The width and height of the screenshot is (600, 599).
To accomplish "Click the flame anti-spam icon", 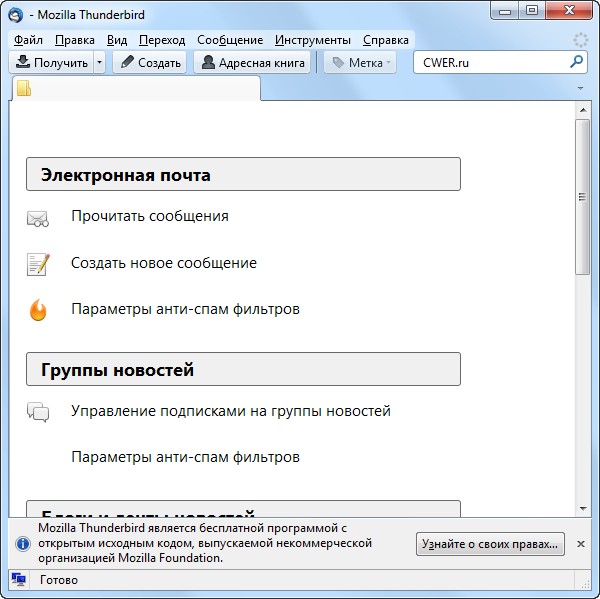I will click(38, 310).
